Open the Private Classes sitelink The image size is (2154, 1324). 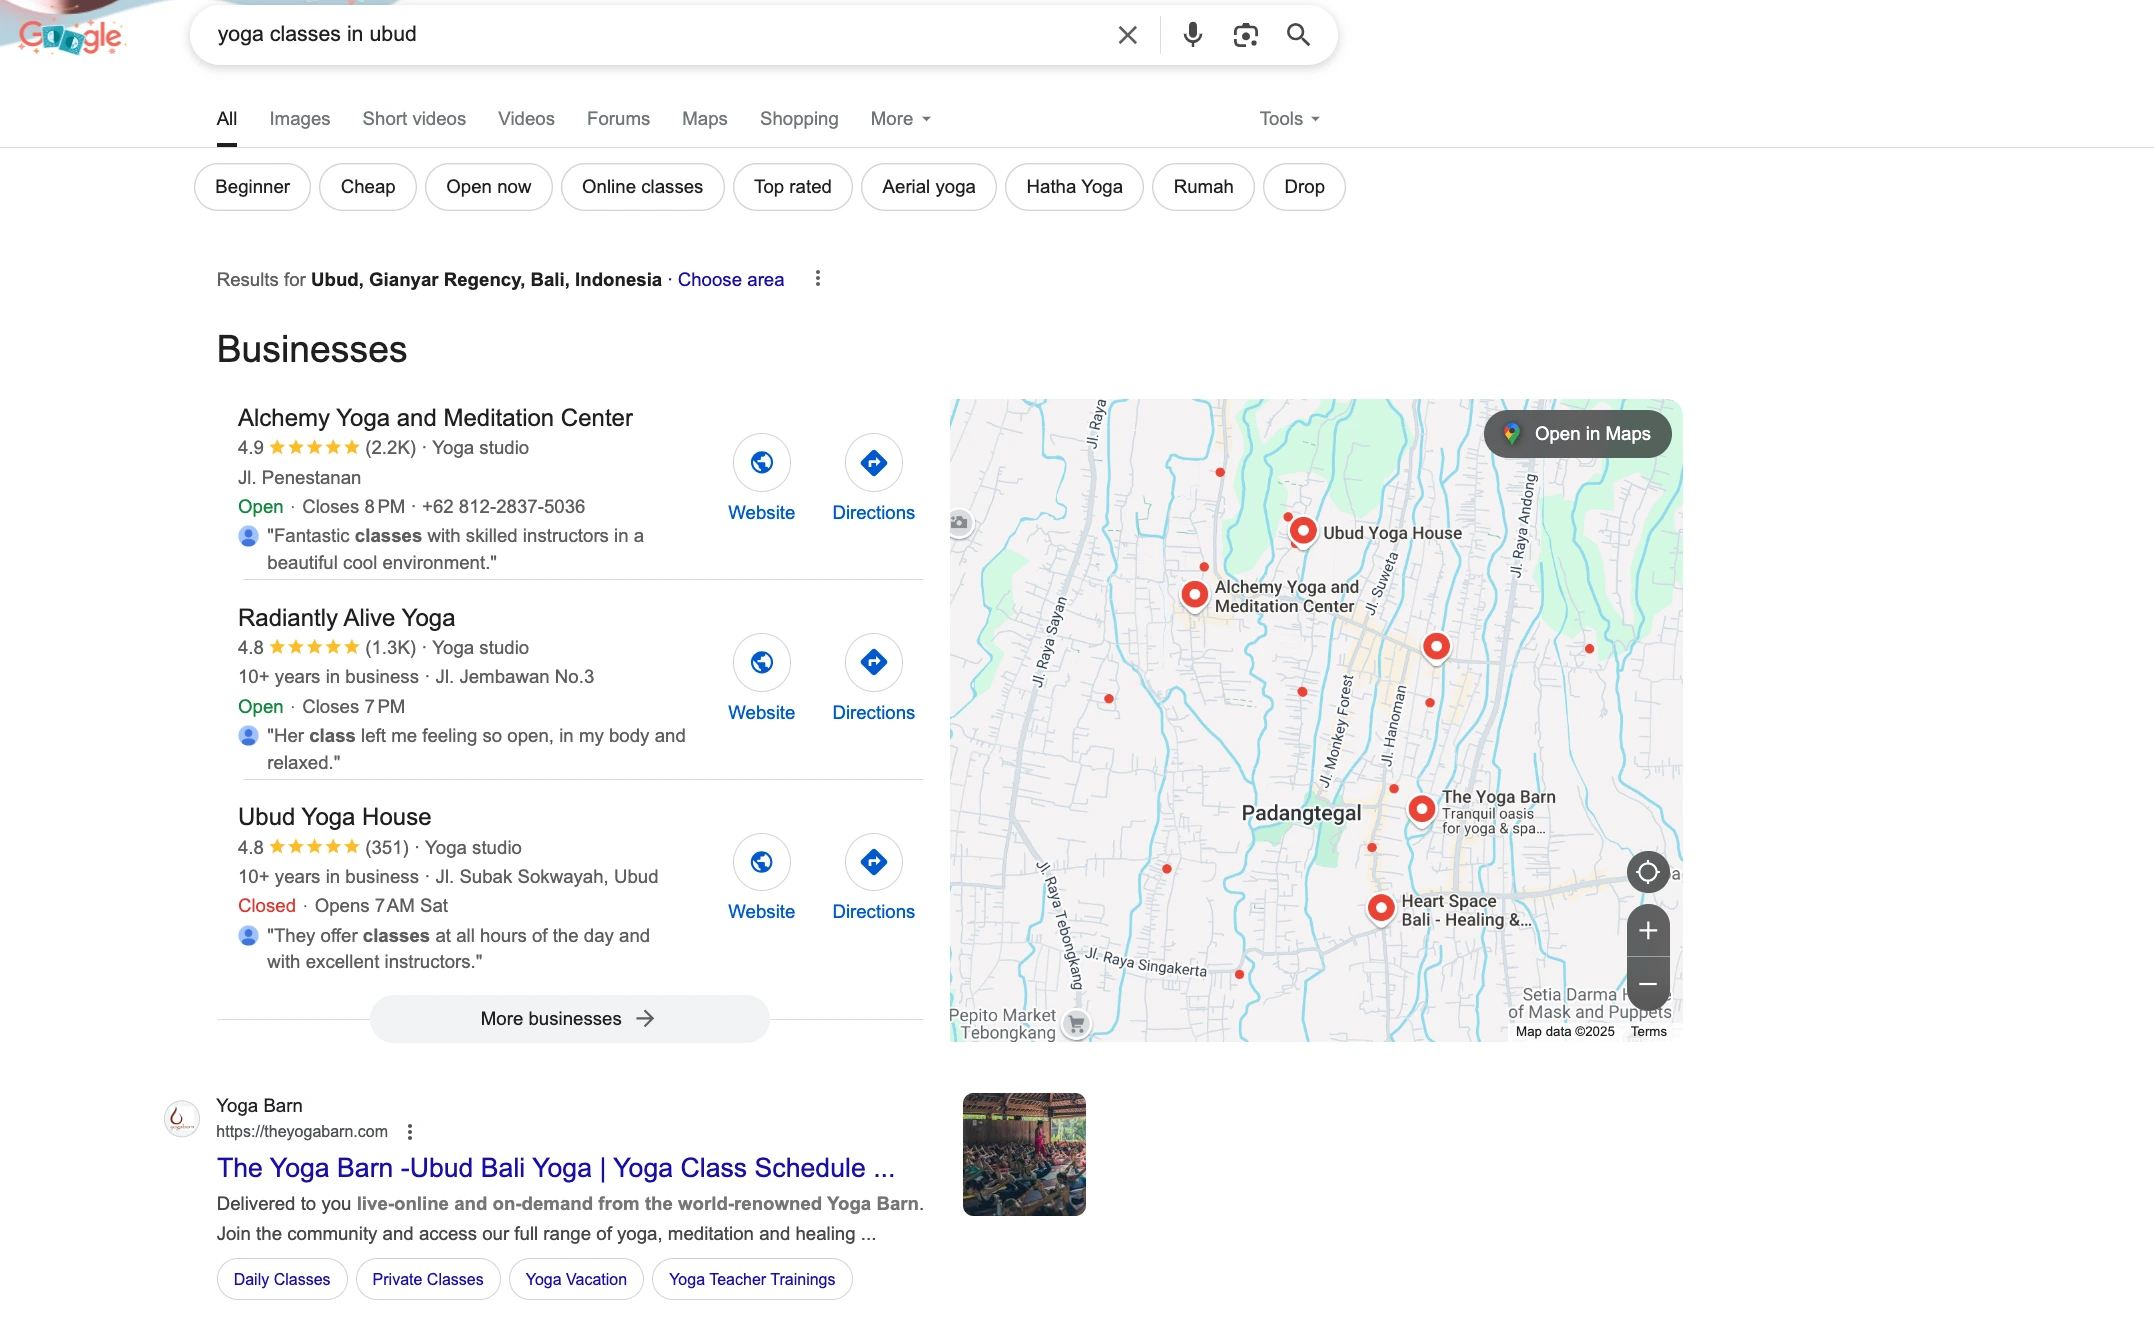pos(428,1279)
